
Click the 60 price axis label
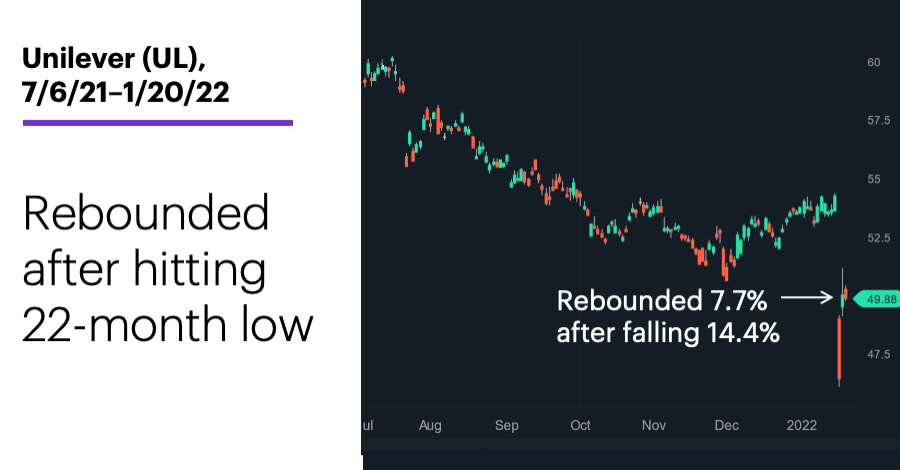pos(874,62)
